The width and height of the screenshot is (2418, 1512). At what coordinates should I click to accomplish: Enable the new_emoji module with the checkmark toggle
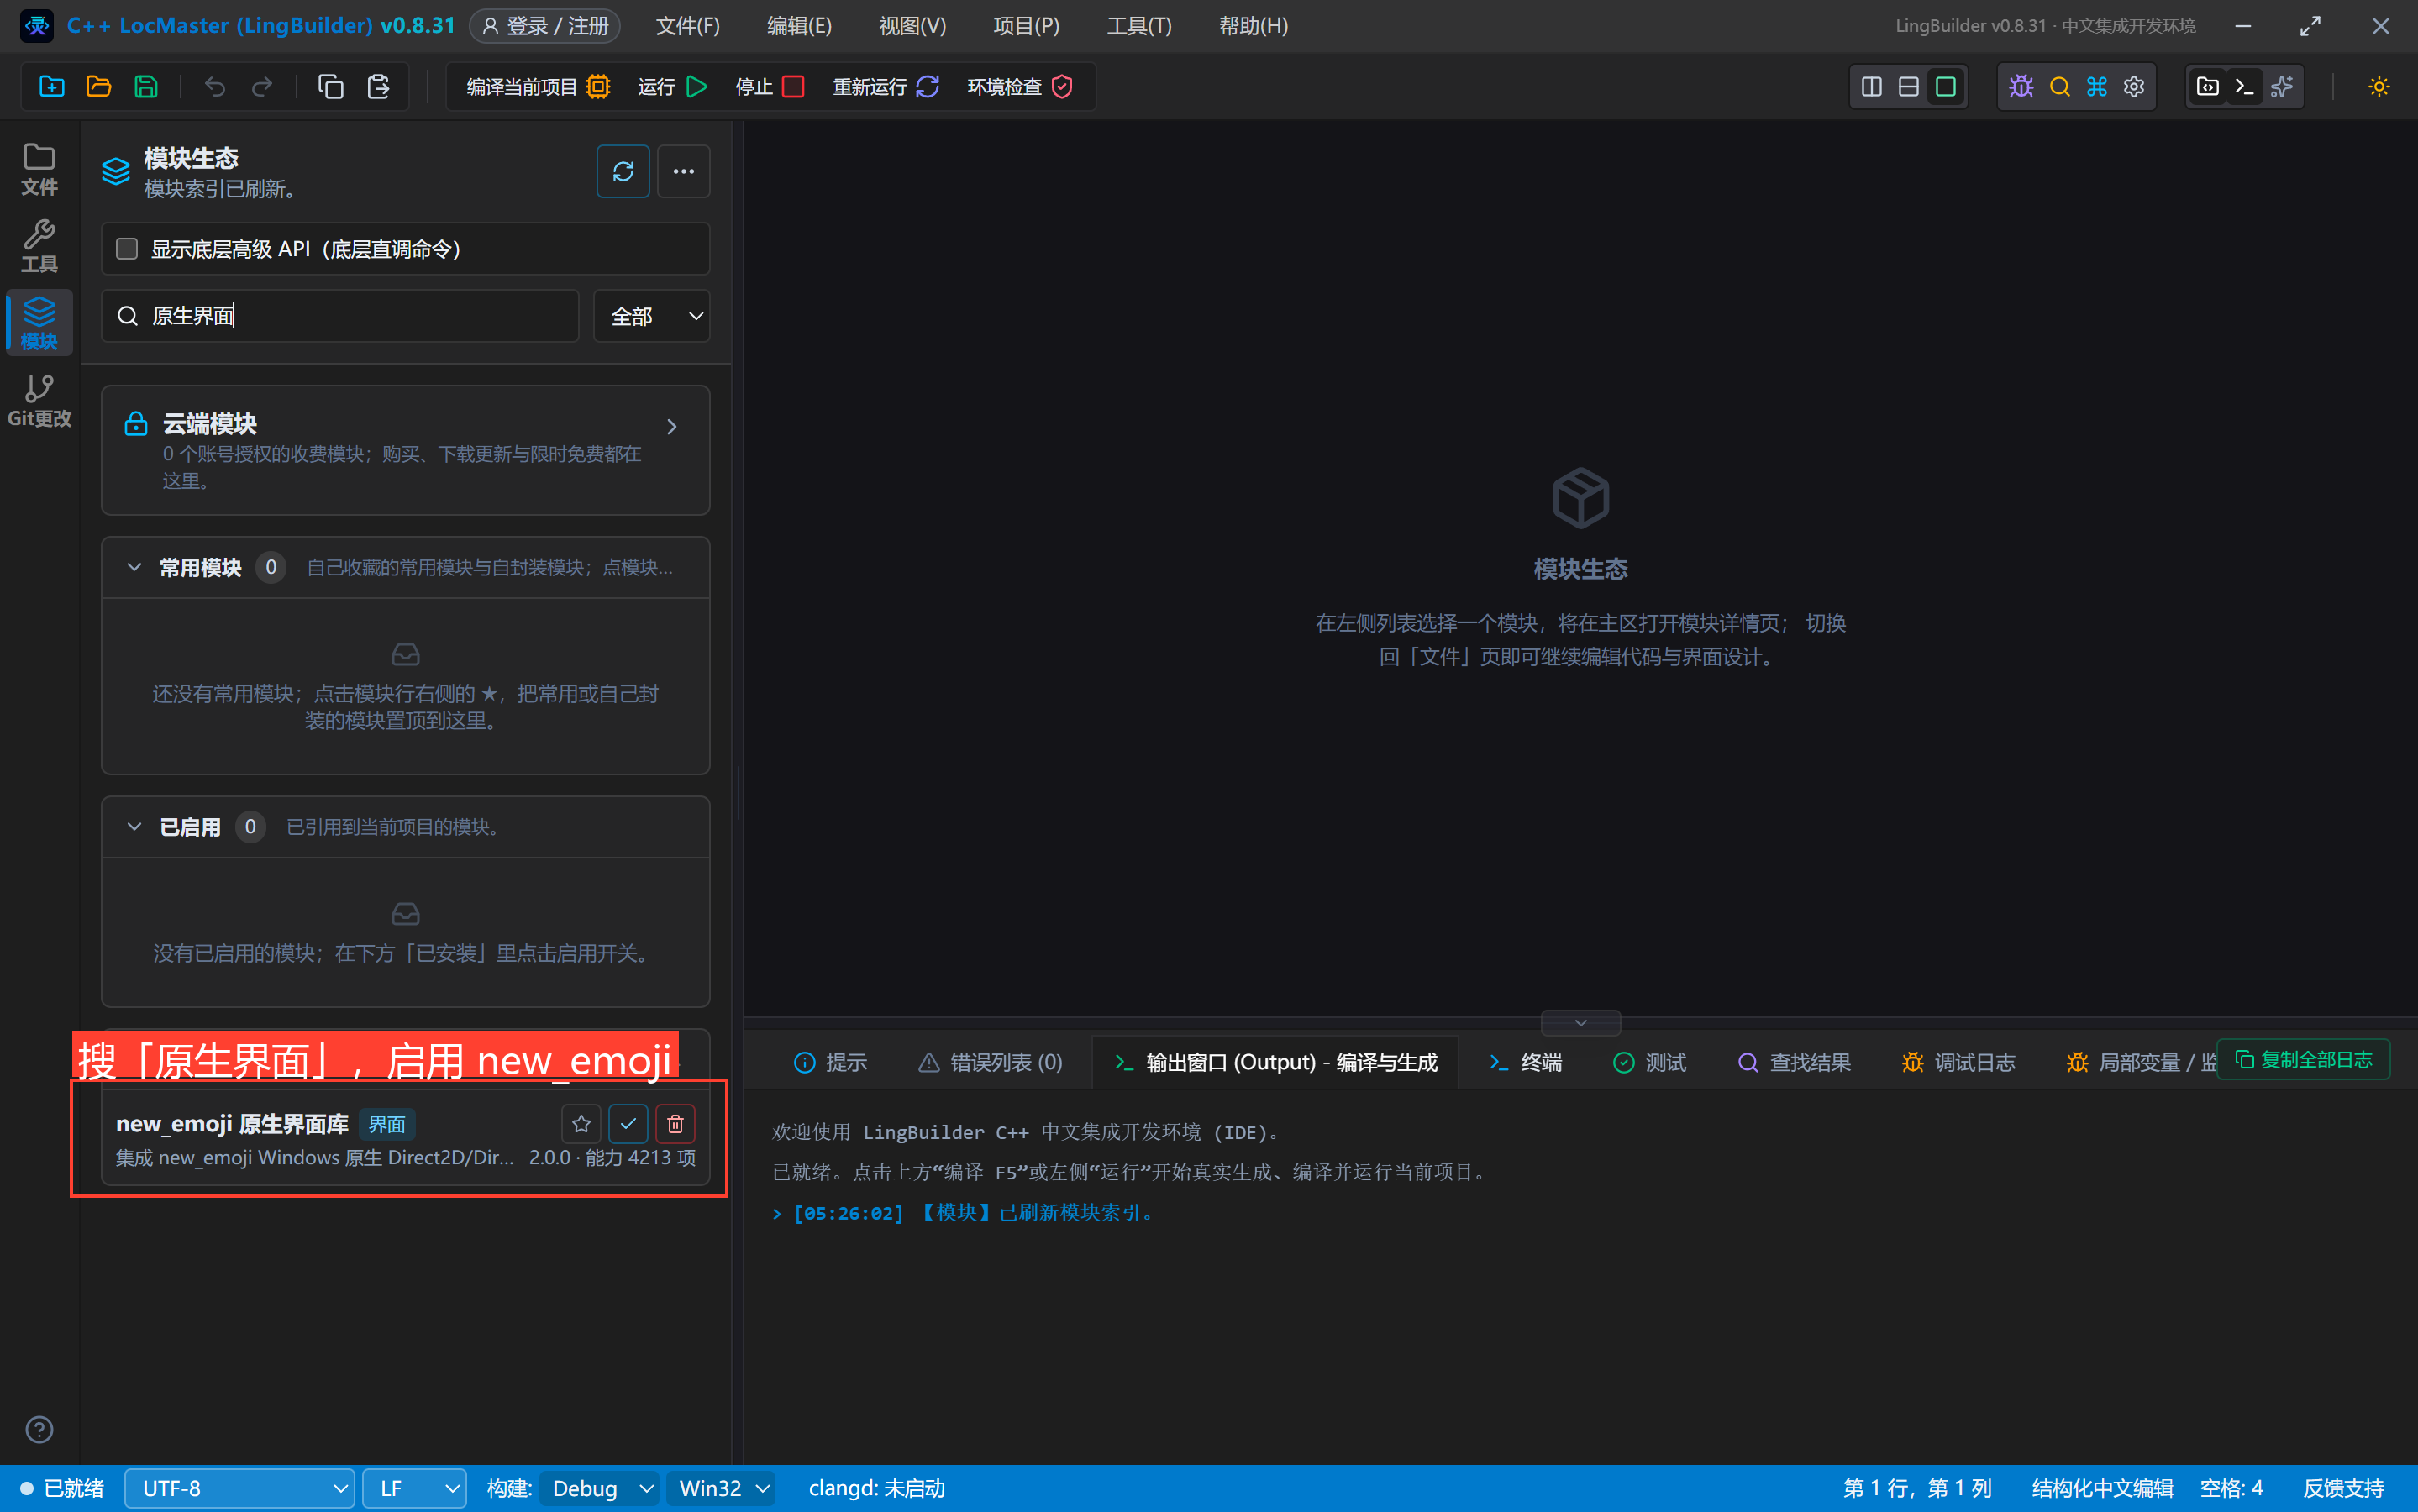tap(628, 1124)
